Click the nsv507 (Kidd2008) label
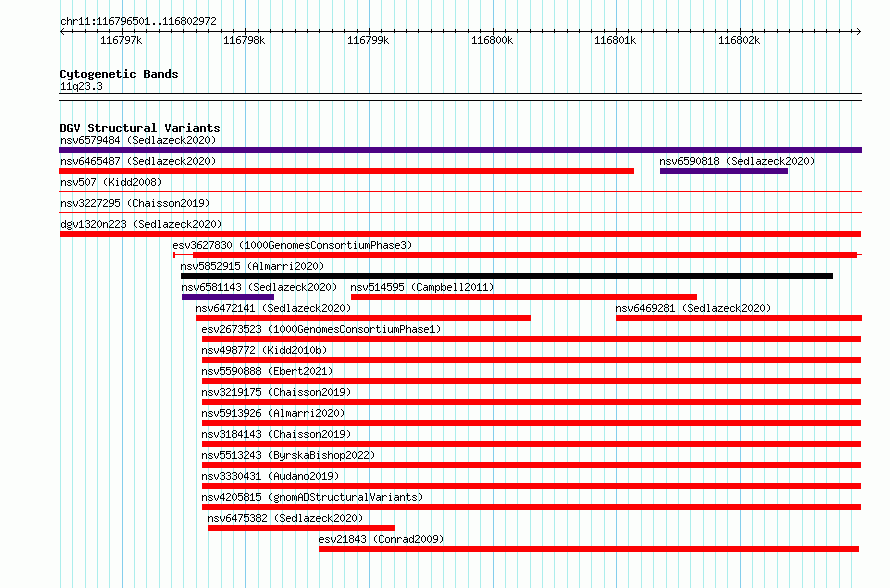 (x=111, y=182)
